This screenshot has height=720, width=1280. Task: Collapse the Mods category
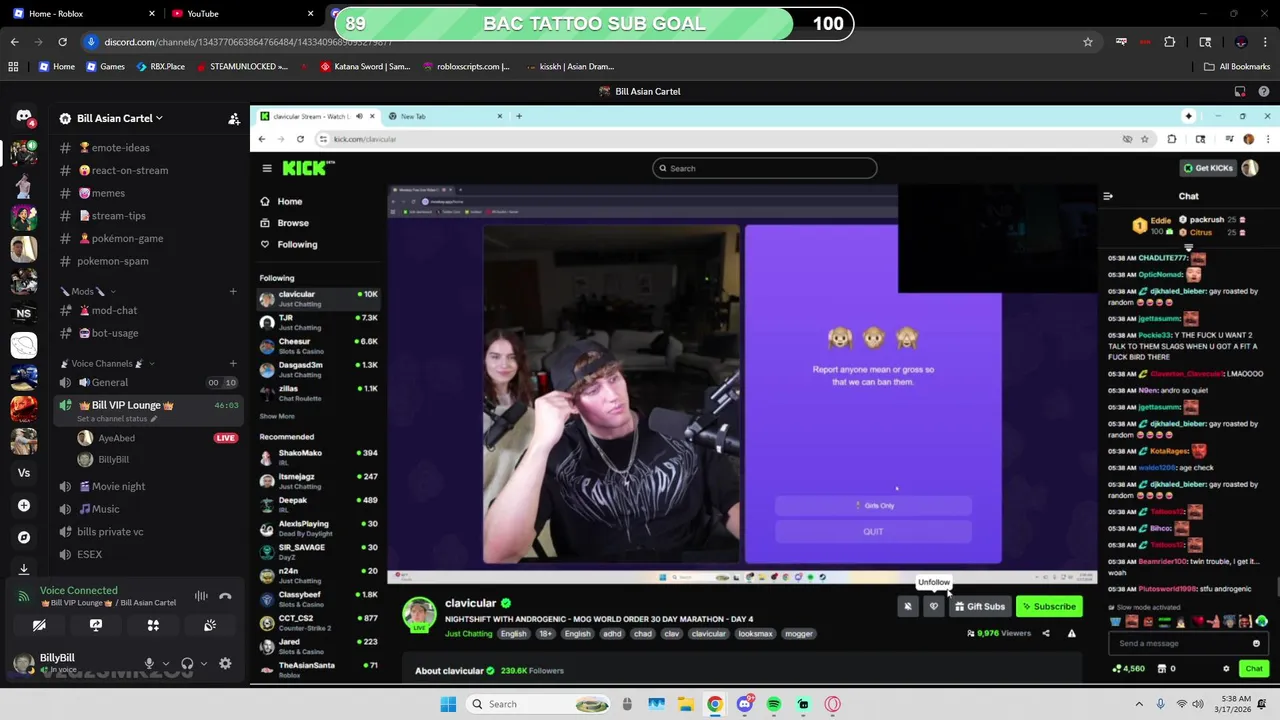point(88,291)
